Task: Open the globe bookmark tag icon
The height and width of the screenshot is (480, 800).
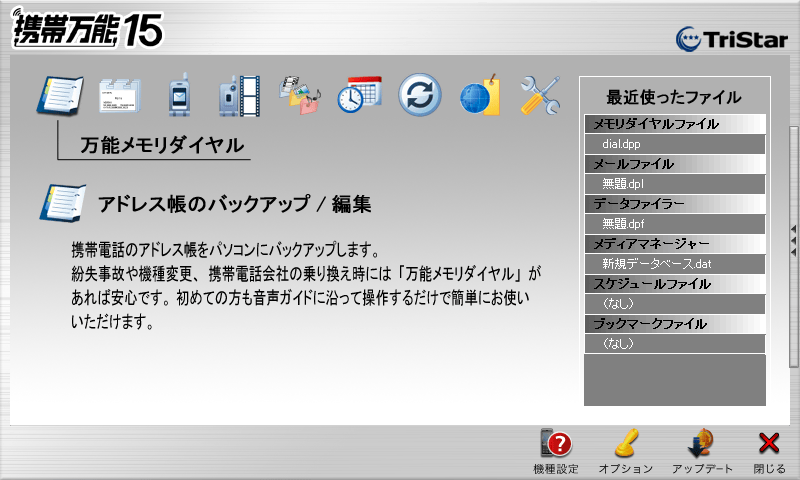Action: click(480, 95)
